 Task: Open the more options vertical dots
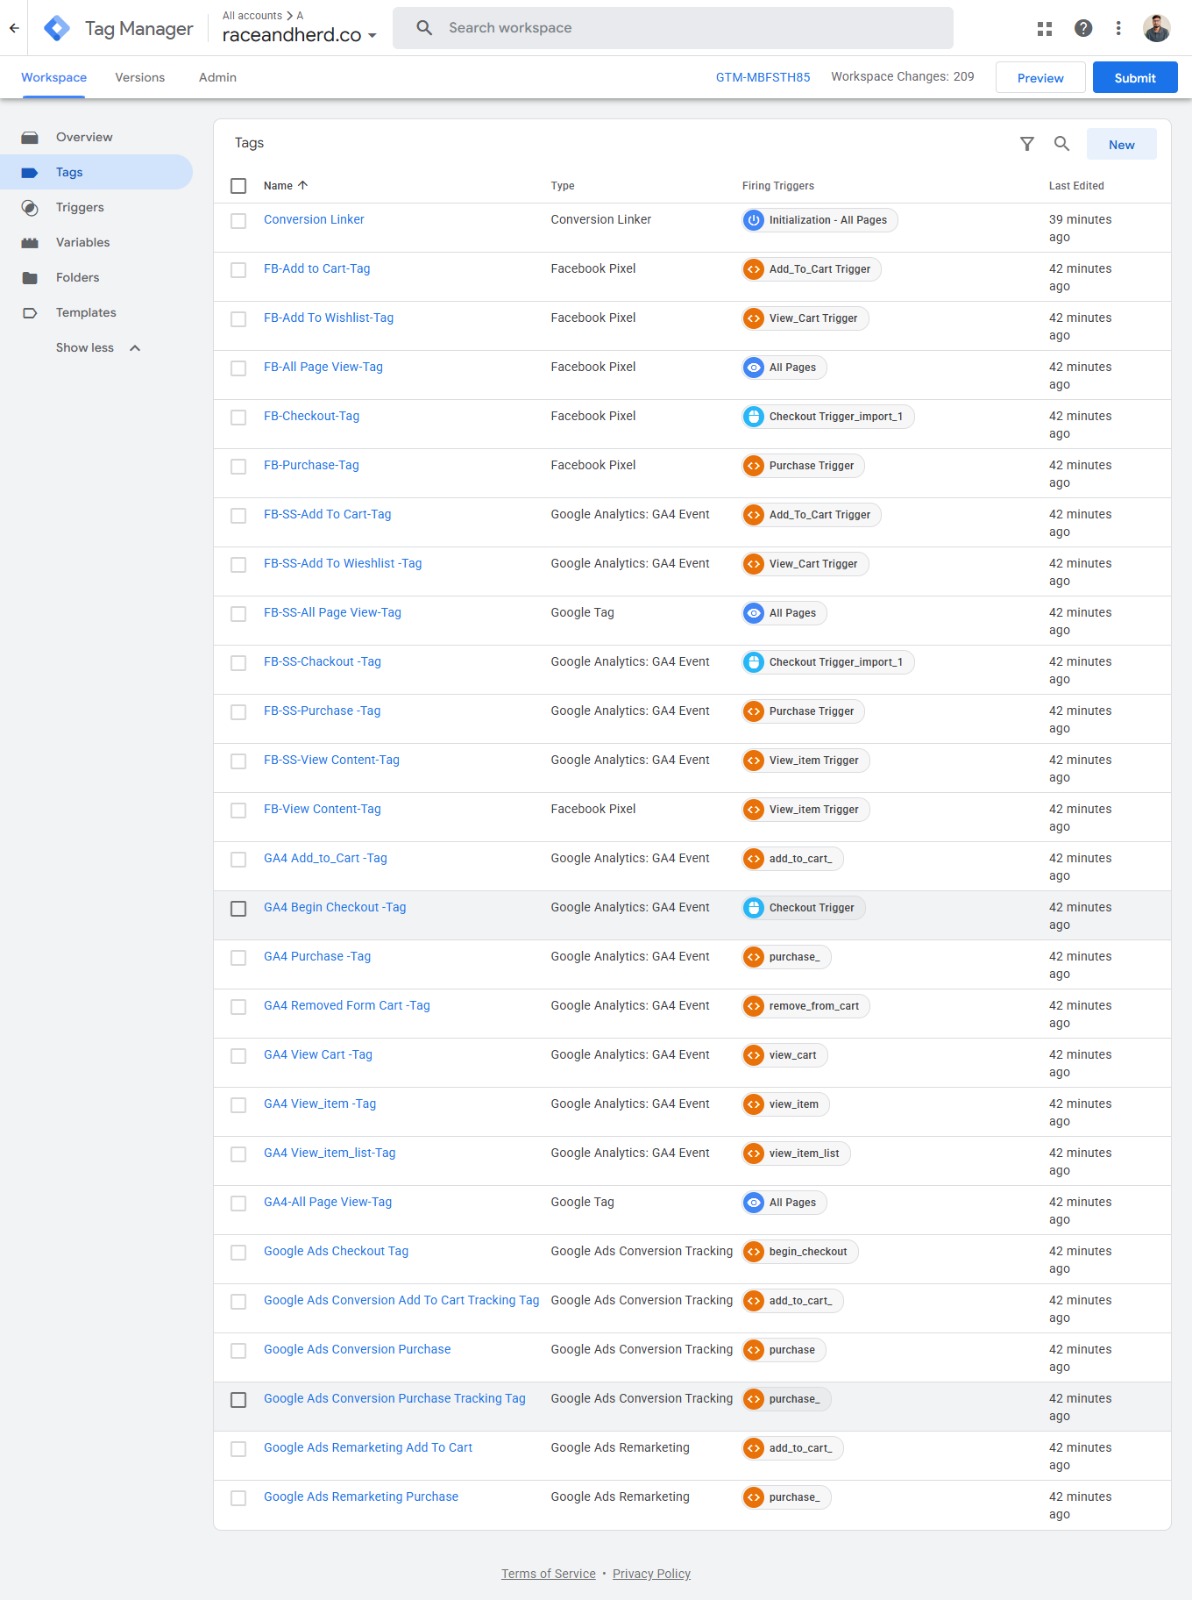[1118, 28]
